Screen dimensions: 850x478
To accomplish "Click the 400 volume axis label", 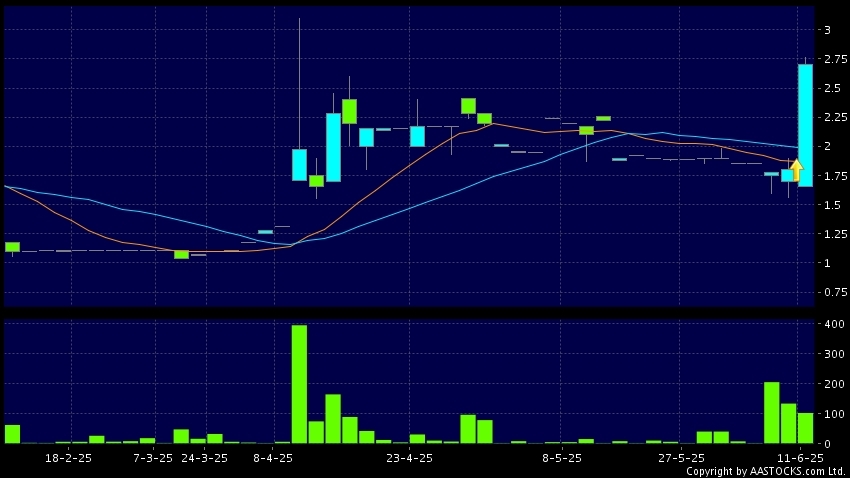I will click(834, 324).
